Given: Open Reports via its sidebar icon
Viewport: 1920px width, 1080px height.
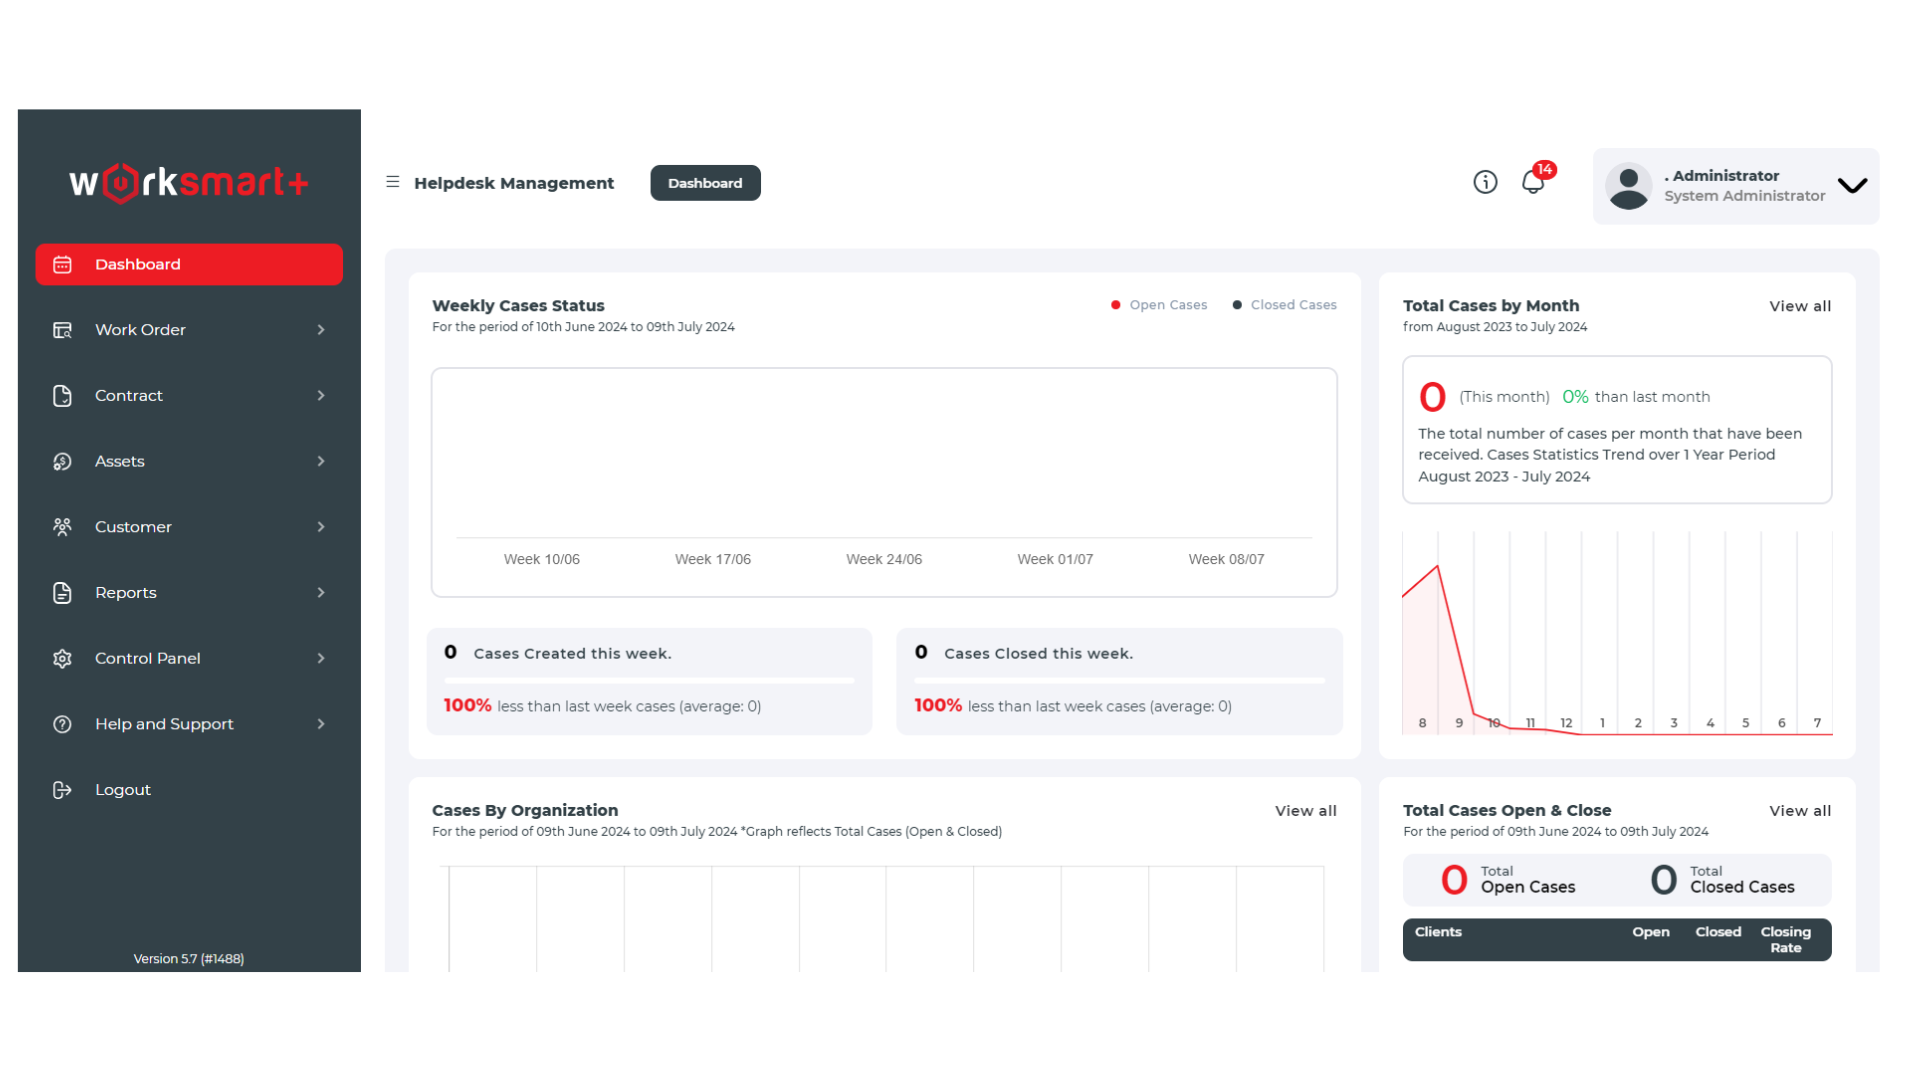Looking at the screenshot, I should (62, 592).
